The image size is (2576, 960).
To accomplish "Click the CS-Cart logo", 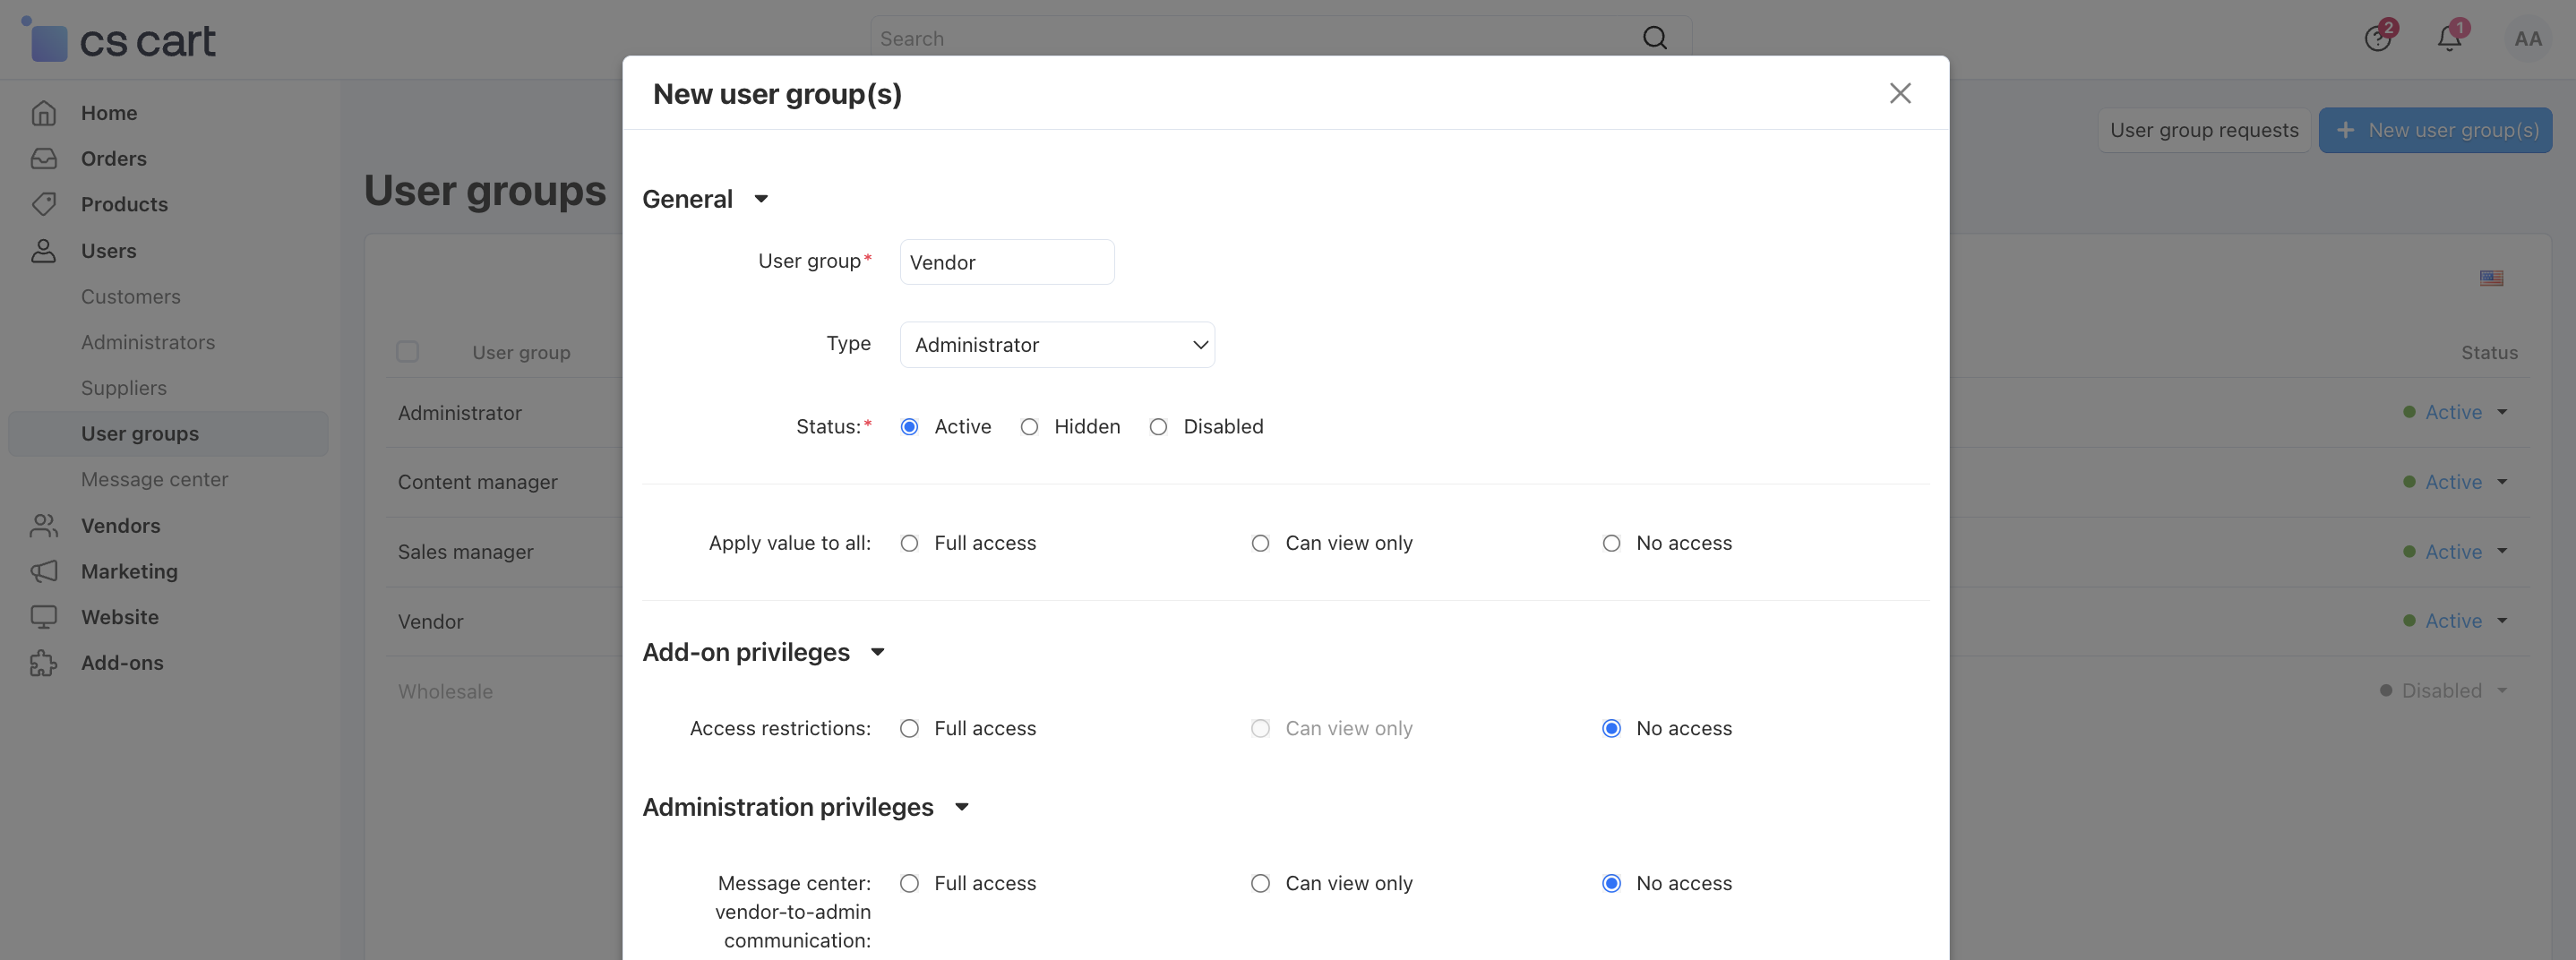I will (118, 40).
